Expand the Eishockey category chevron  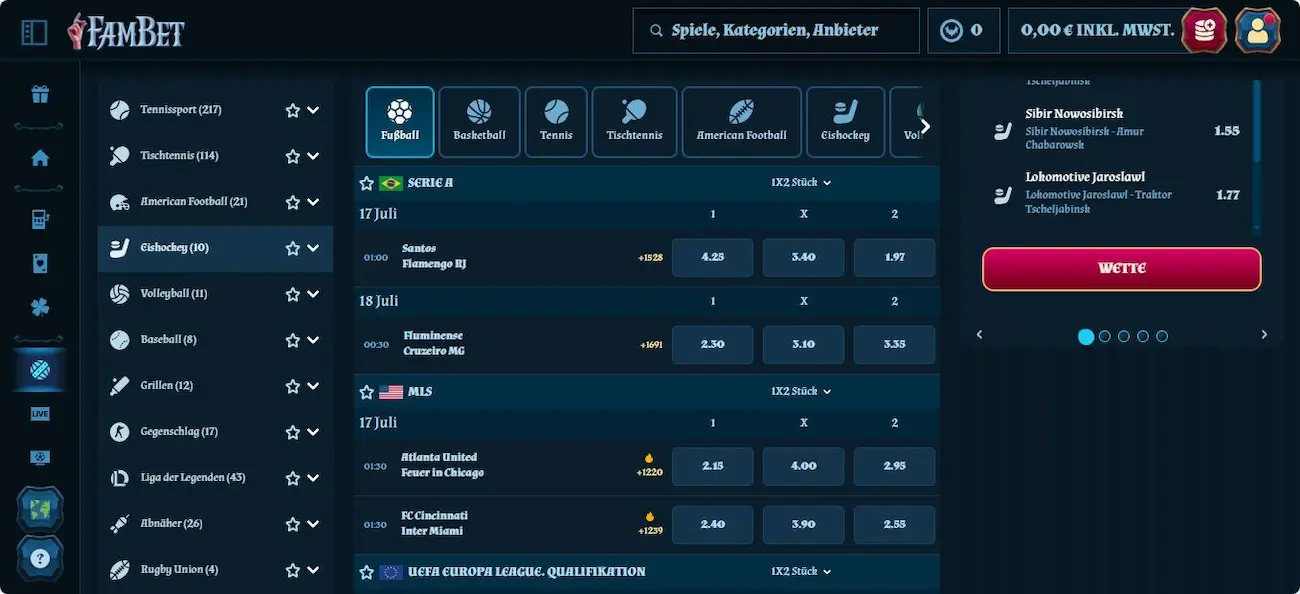(313, 248)
